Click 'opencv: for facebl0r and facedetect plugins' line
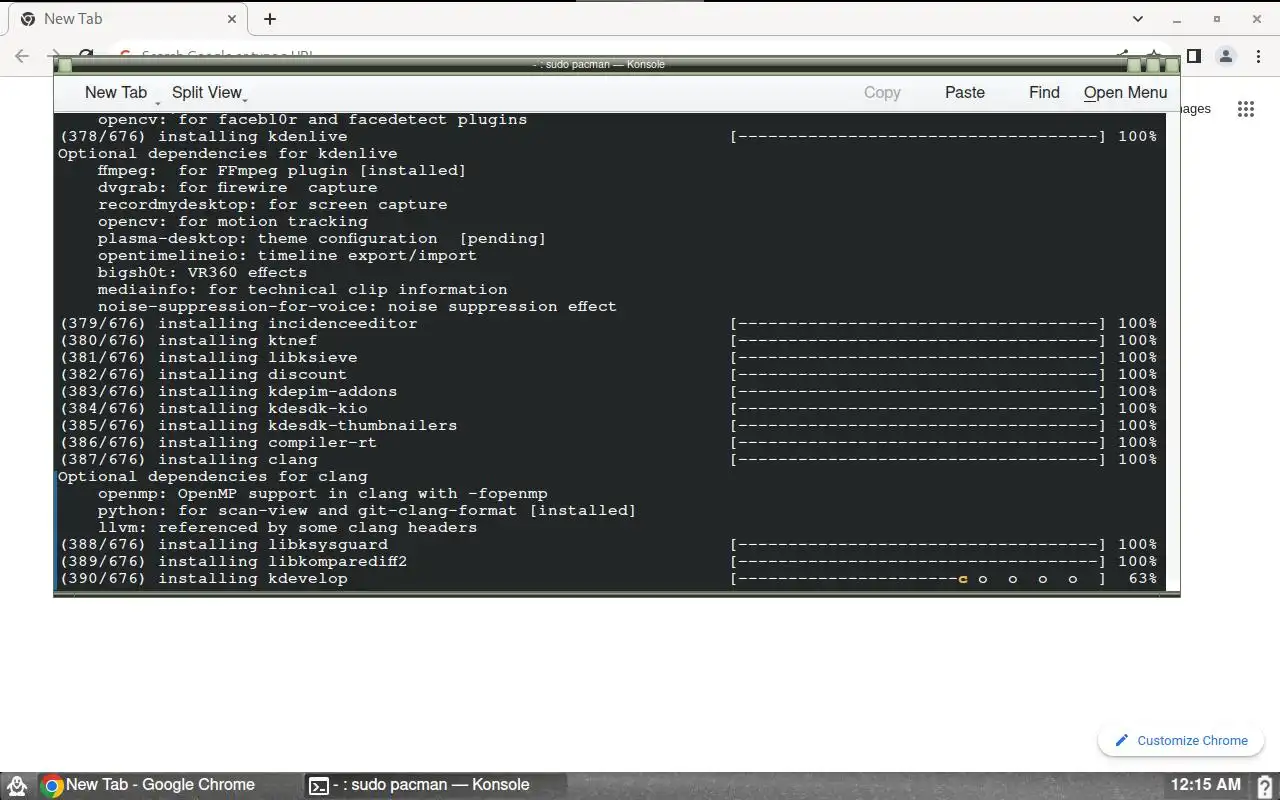Image resolution: width=1280 pixels, height=800 pixels. [313, 119]
